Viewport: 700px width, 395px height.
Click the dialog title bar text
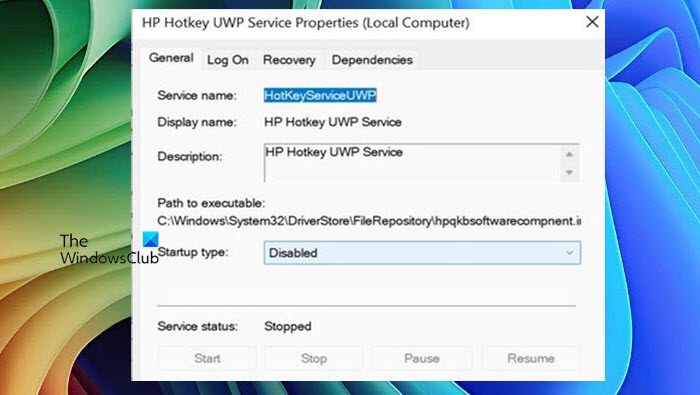pyautogui.click(x=306, y=23)
